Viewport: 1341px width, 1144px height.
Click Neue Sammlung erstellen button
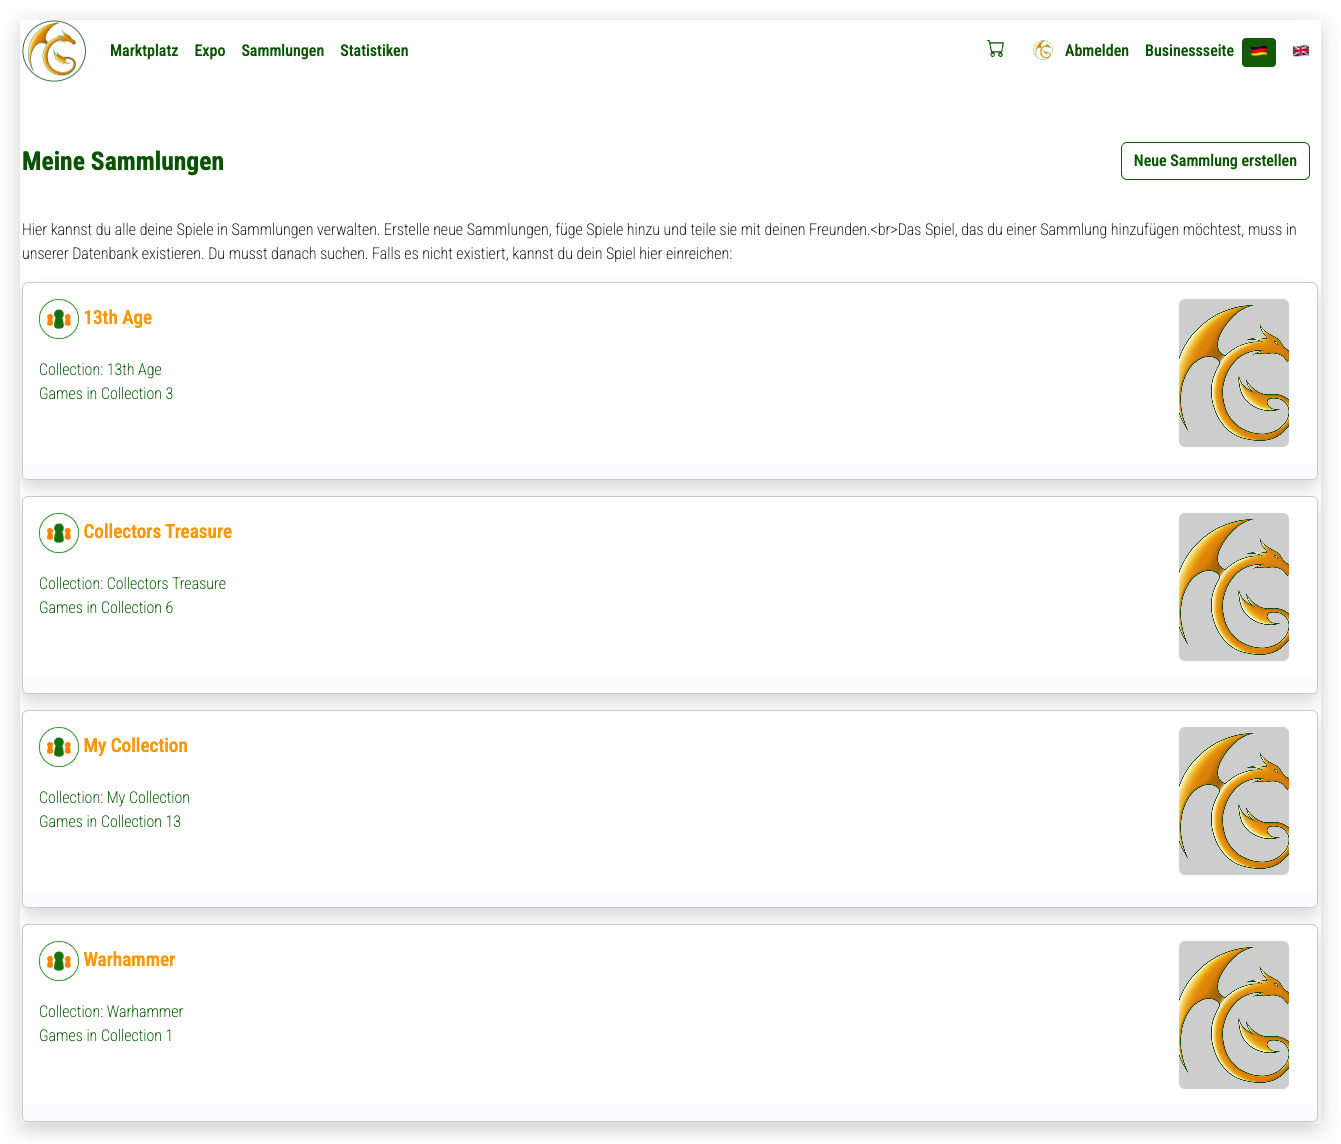coord(1215,161)
